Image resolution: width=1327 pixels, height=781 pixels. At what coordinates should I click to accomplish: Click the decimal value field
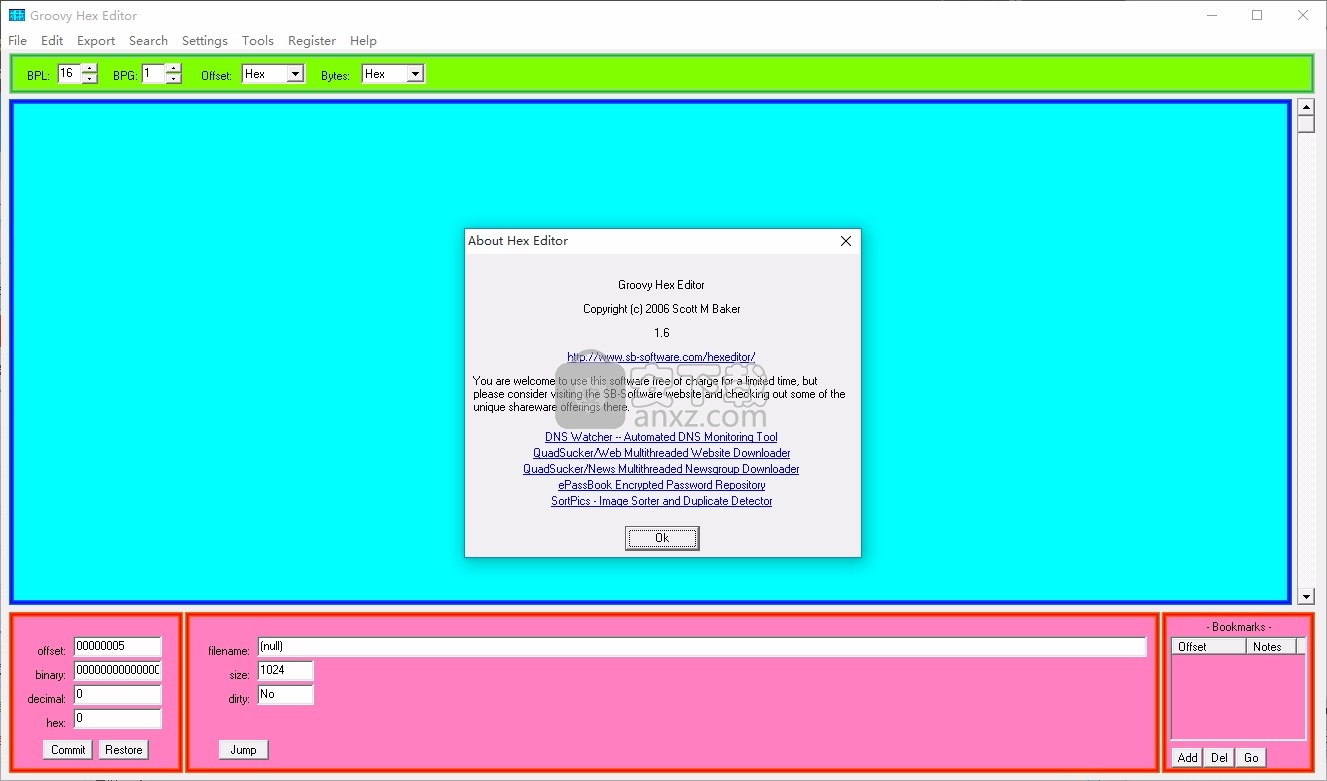pyautogui.click(x=118, y=695)
